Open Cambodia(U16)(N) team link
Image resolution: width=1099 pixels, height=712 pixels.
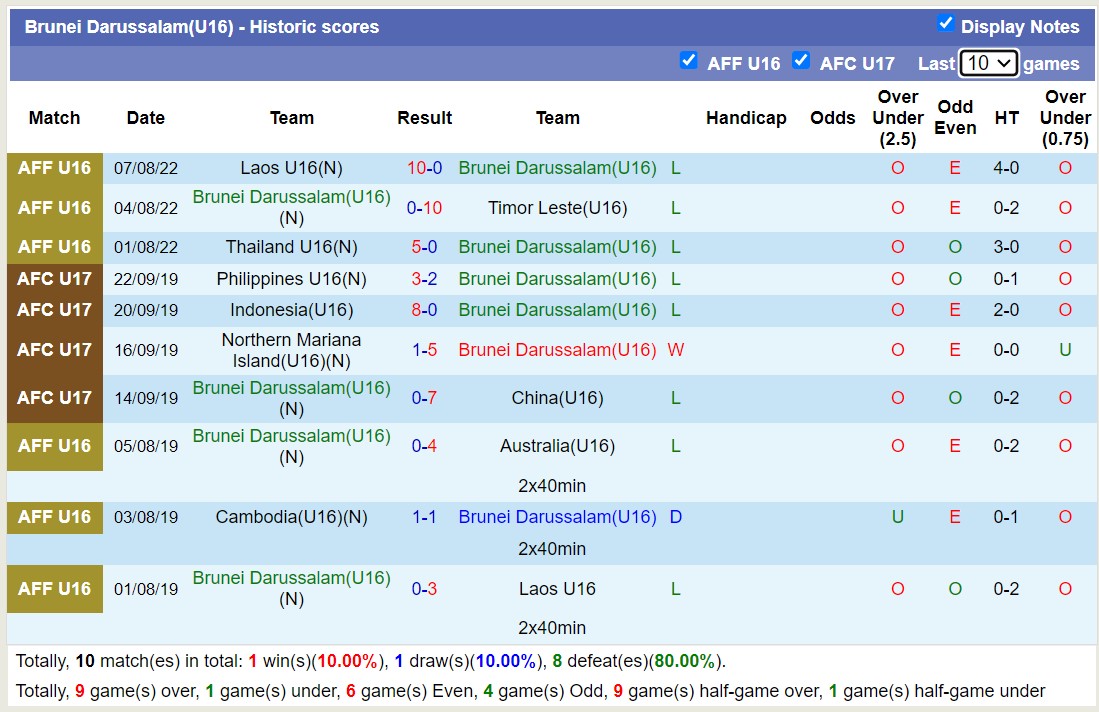pyautogui.click(x=291, y=517)
